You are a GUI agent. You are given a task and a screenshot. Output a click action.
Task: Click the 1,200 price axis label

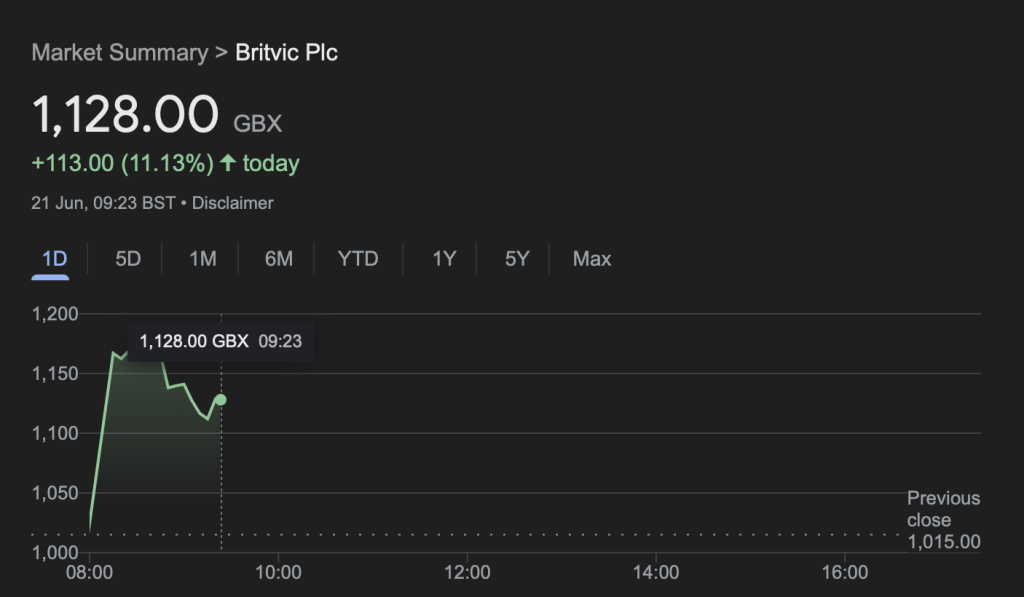[55, 314]
